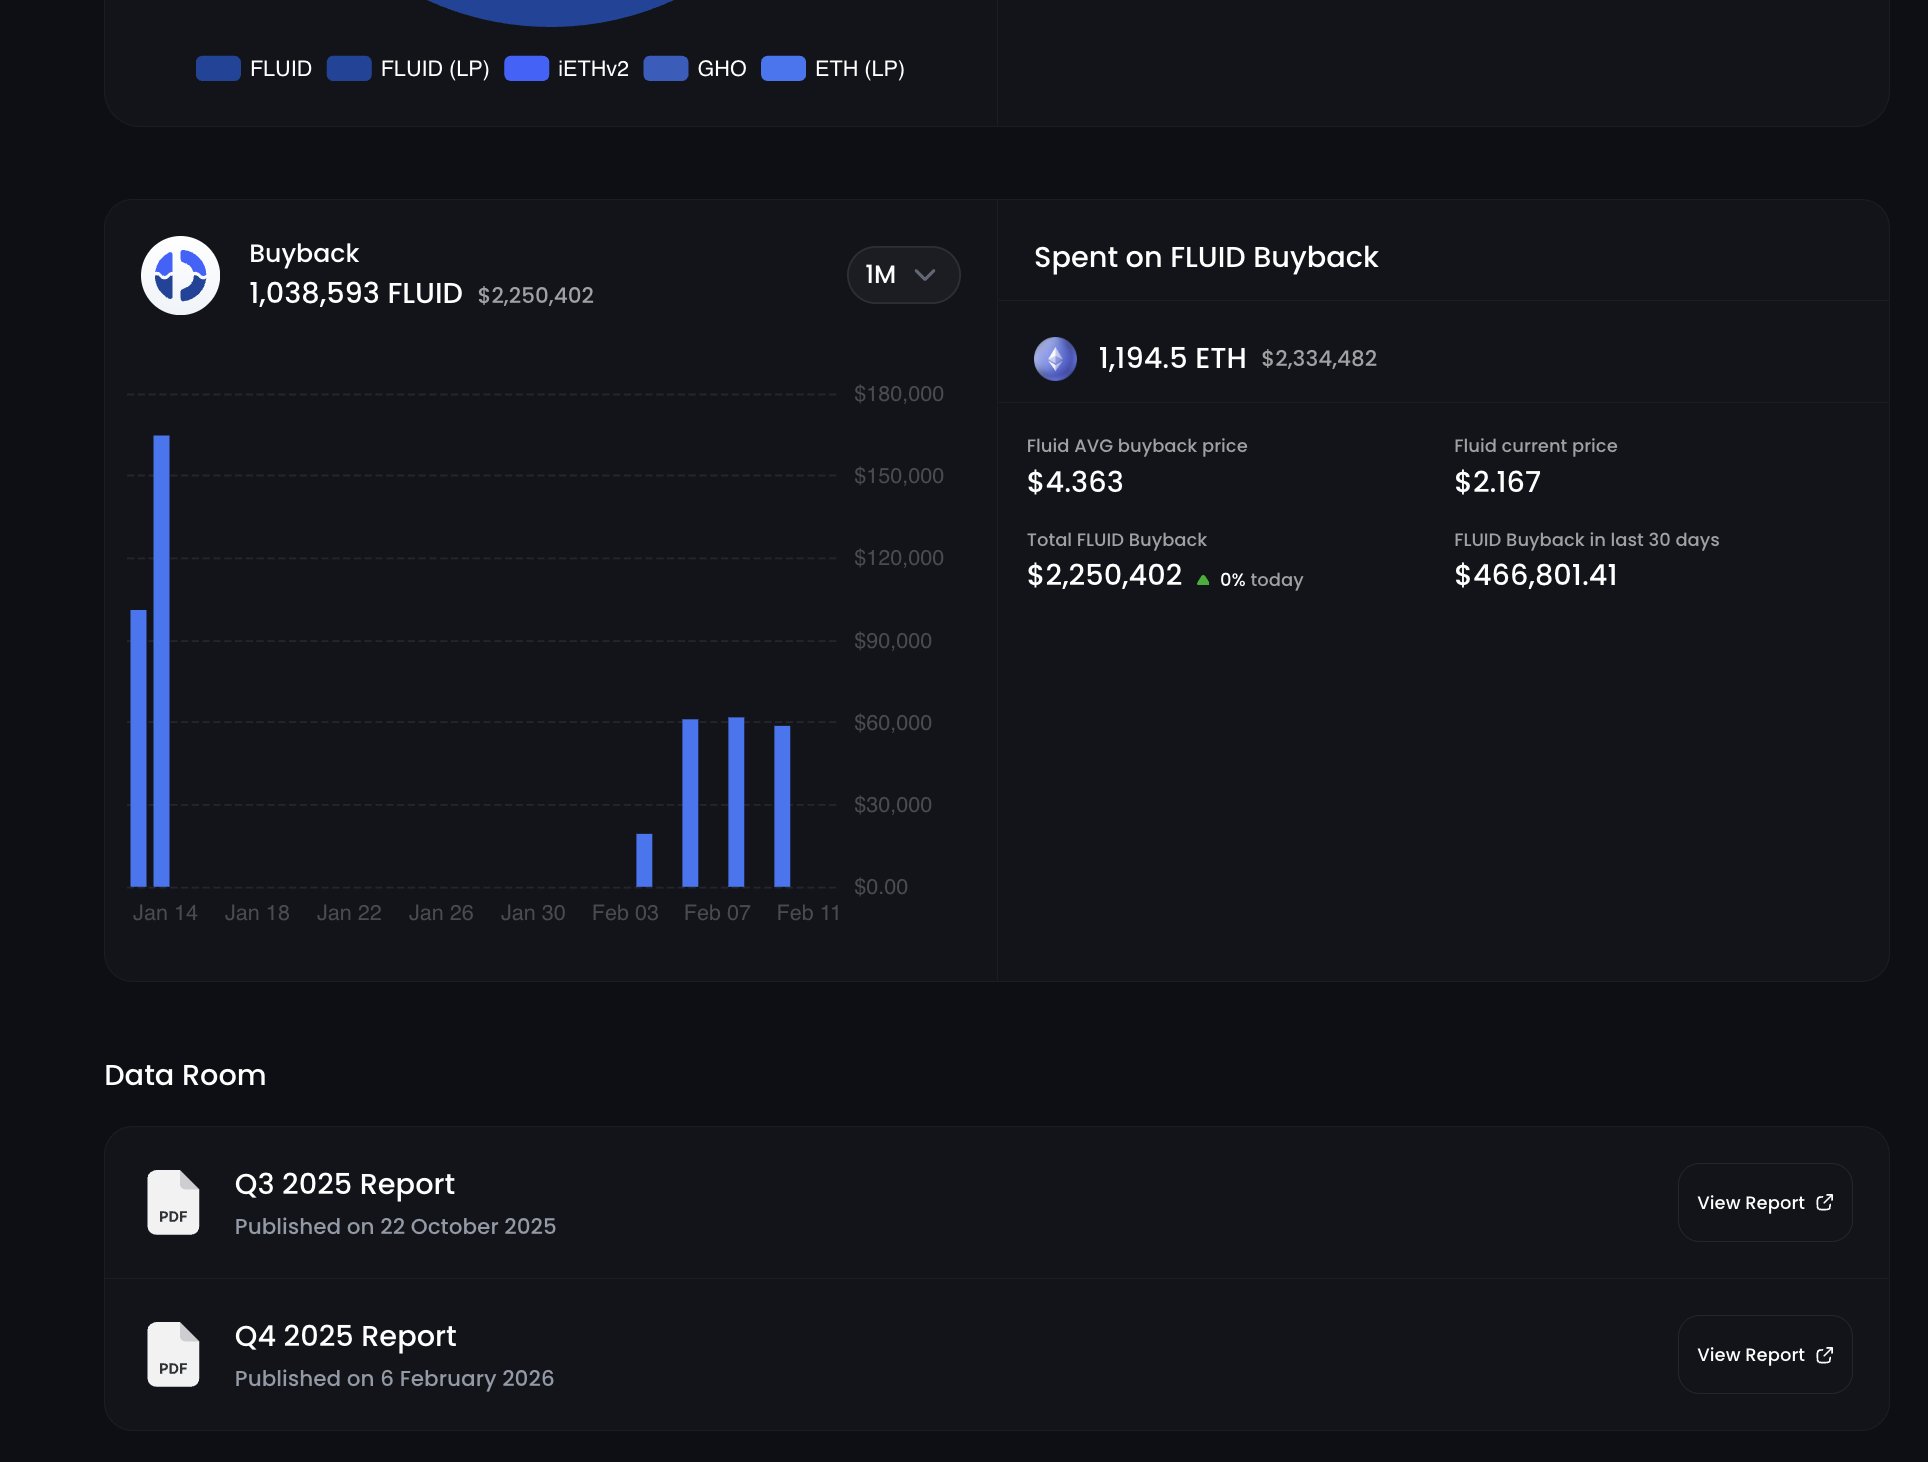Click the FLUID token logo icon

(x=180, y=275)
